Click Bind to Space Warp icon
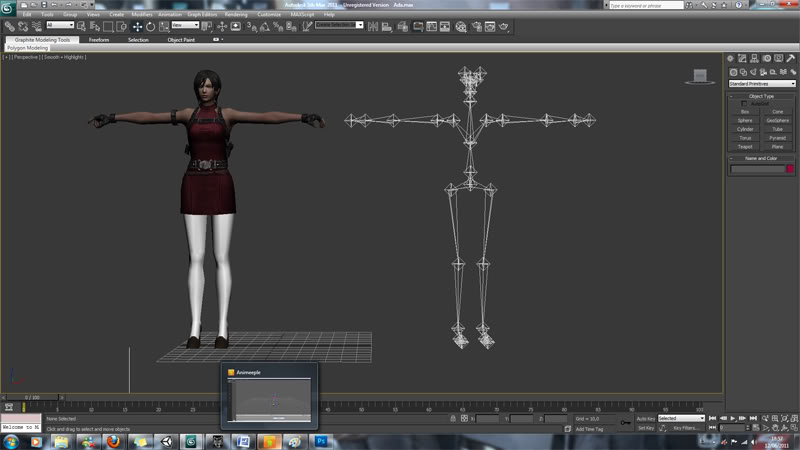 click(37, 26)
